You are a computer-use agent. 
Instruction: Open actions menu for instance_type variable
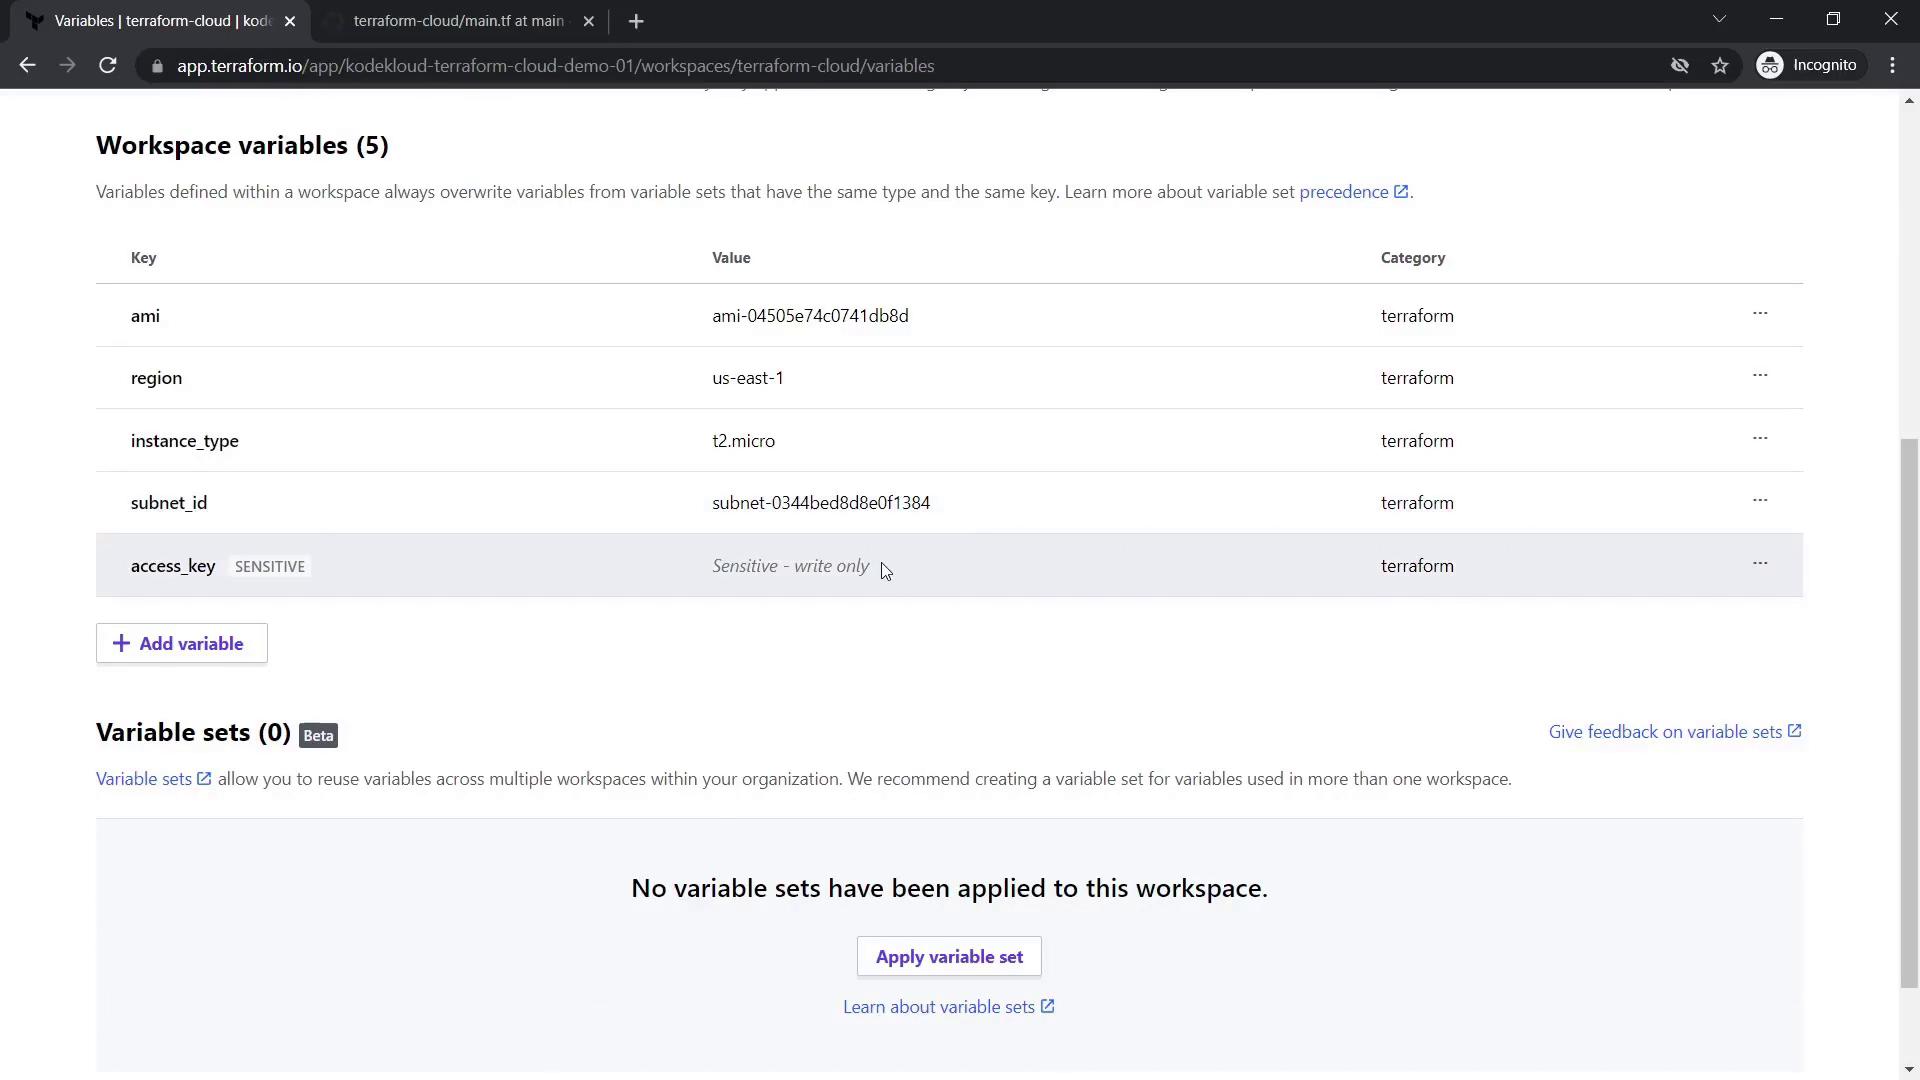coord(1759,439)
